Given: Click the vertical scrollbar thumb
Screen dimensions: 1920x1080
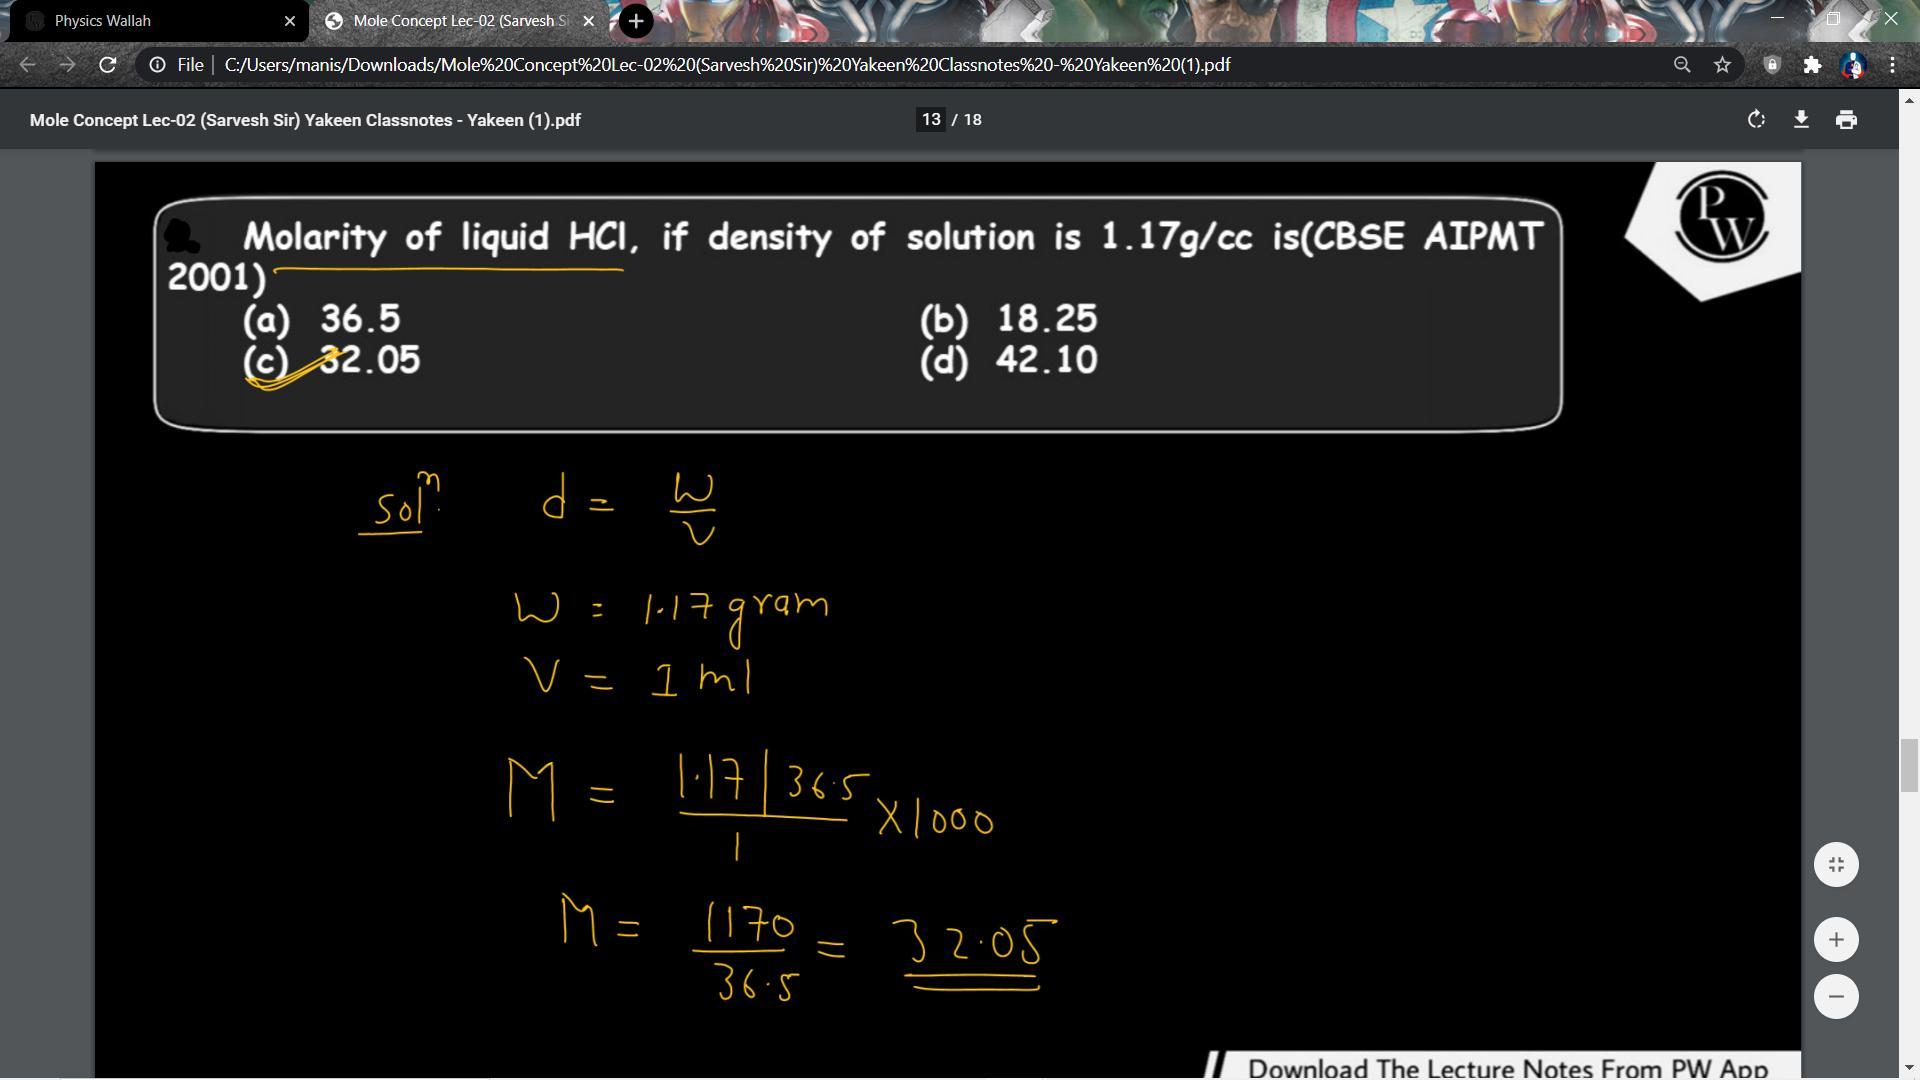Looking at the screenshot, I should pyautogui.click(x=1908, y=765).
